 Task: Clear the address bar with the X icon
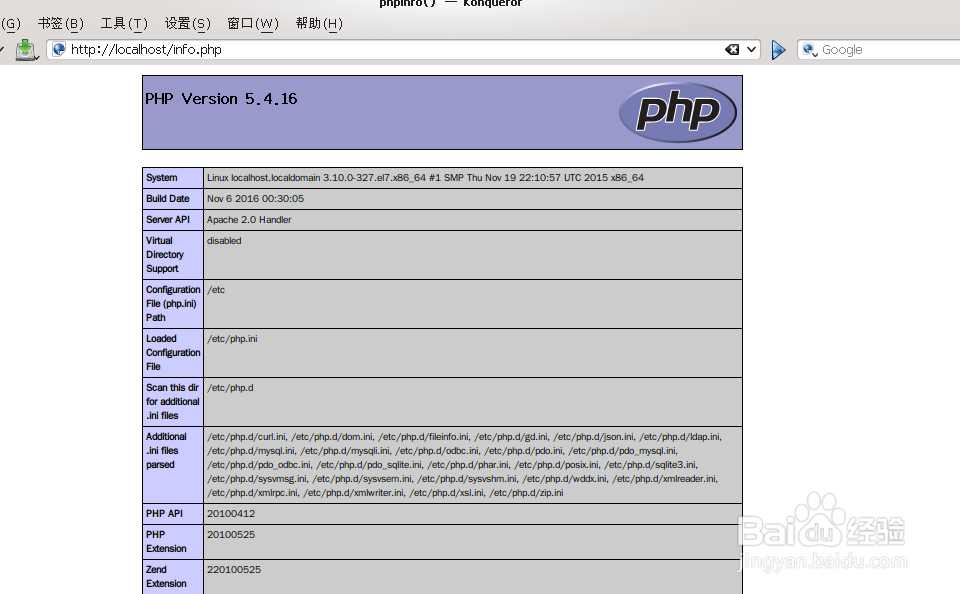pyautogui.click(x=732, y=50)
